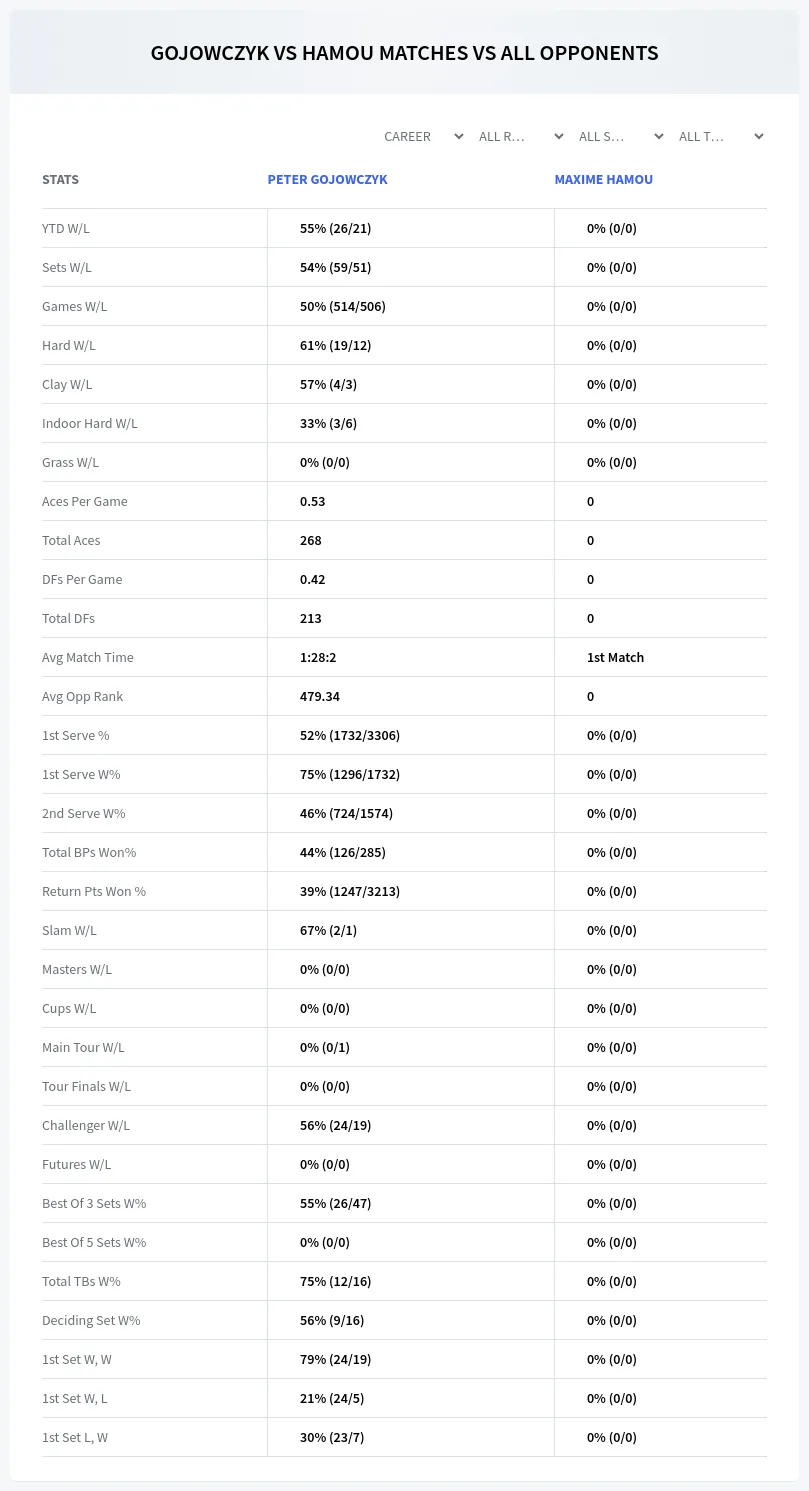Expand the ALL R… dropdown
The height and width of the screenshot is (1491, 809).
[x=522, y=136]
